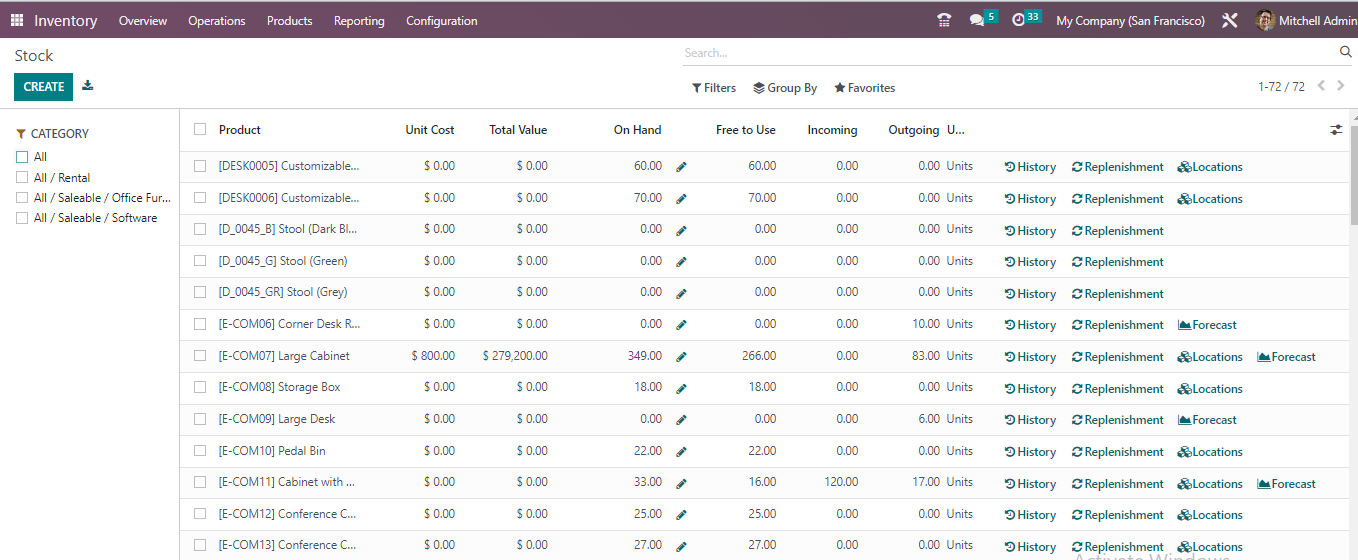Check 'All / Saleable / Office Fur...' checkbox
Screen dimensions: 1358x560
coord(22,197)
